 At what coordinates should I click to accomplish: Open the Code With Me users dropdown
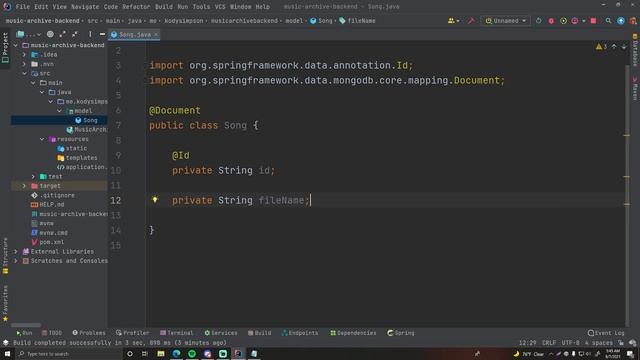coord(453,21)
